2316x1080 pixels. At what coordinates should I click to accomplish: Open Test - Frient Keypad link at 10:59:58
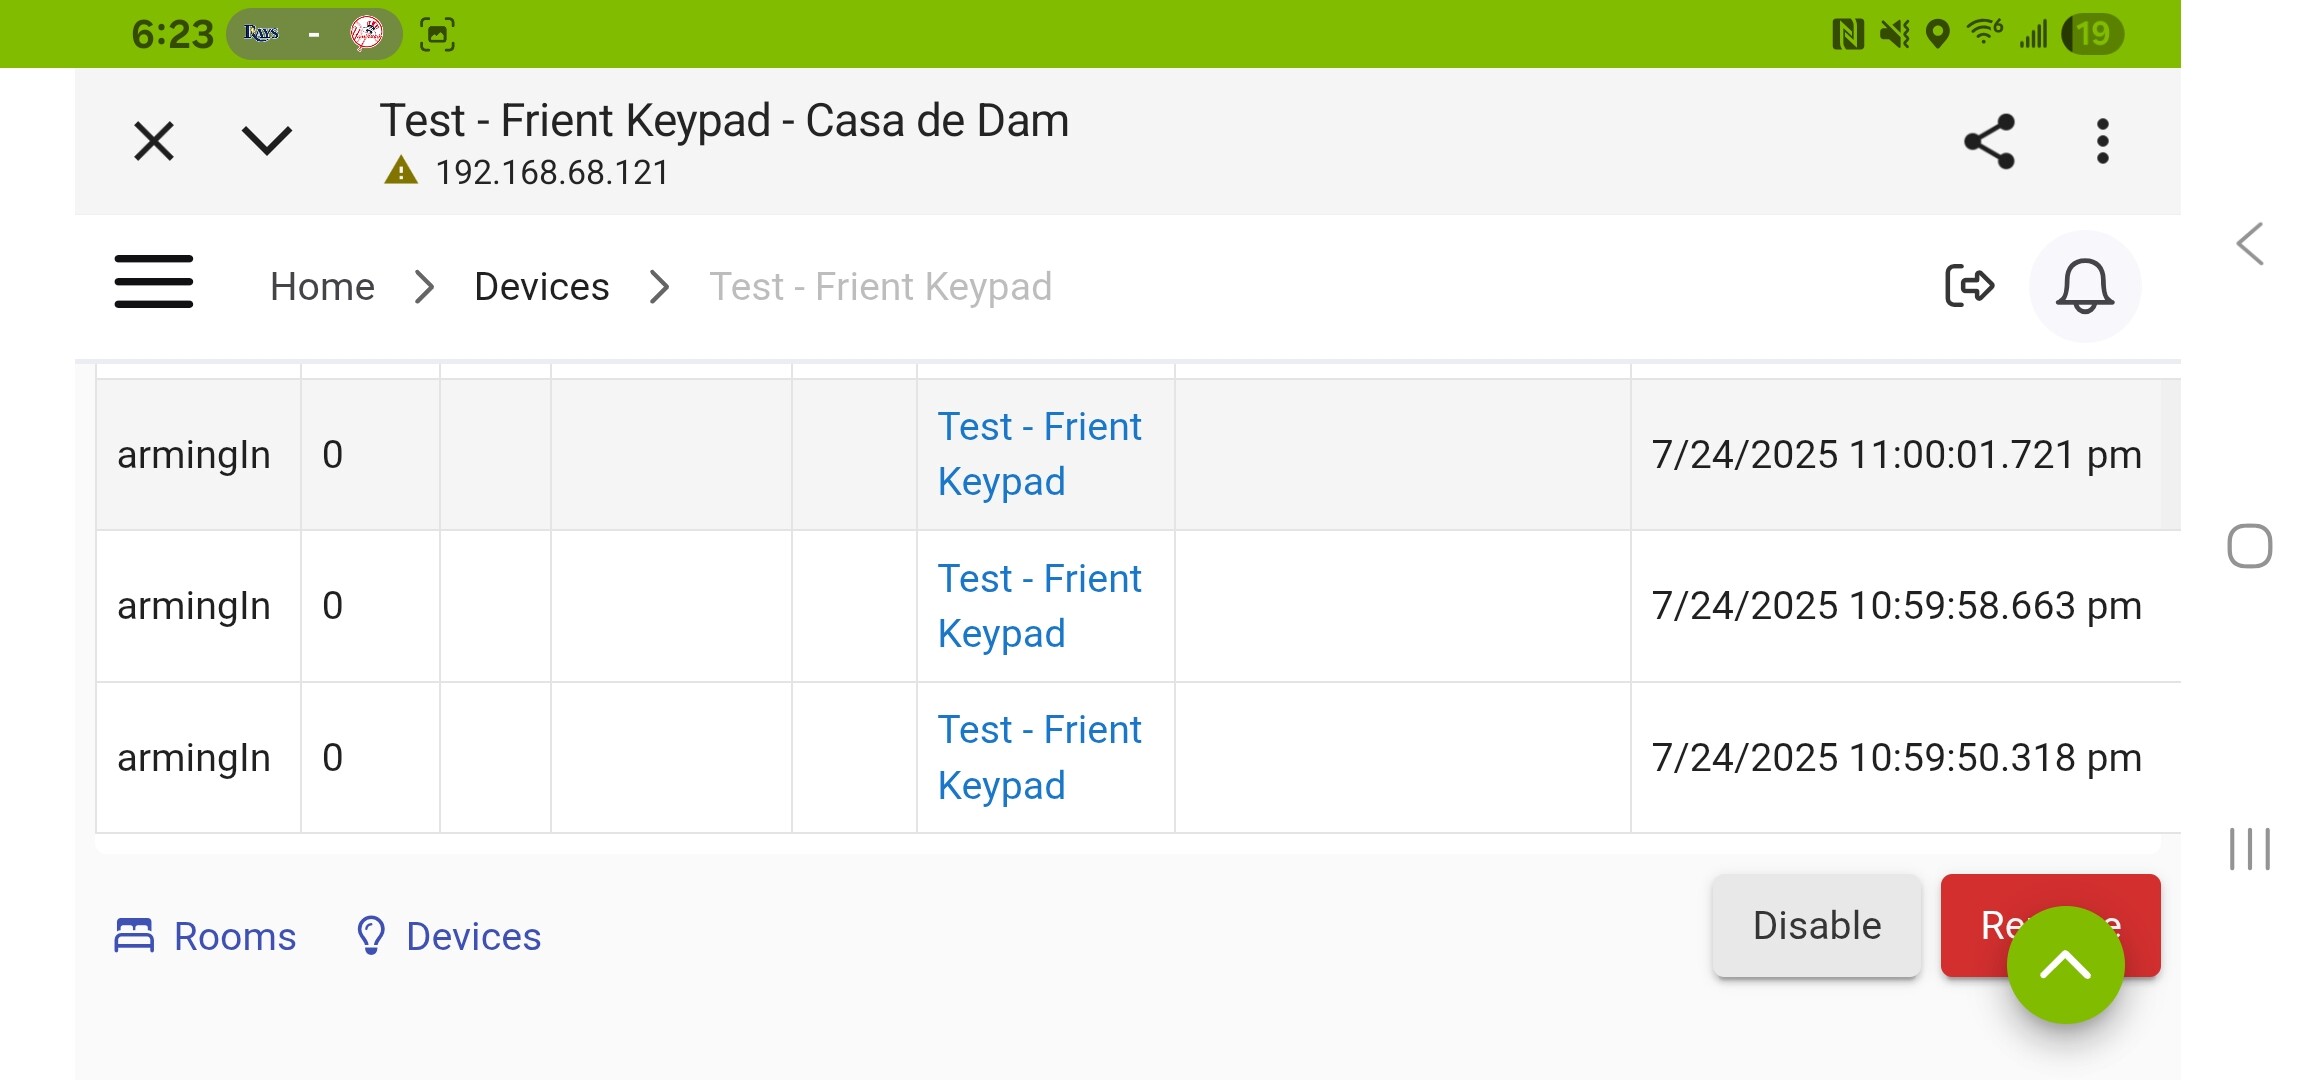1039,606
